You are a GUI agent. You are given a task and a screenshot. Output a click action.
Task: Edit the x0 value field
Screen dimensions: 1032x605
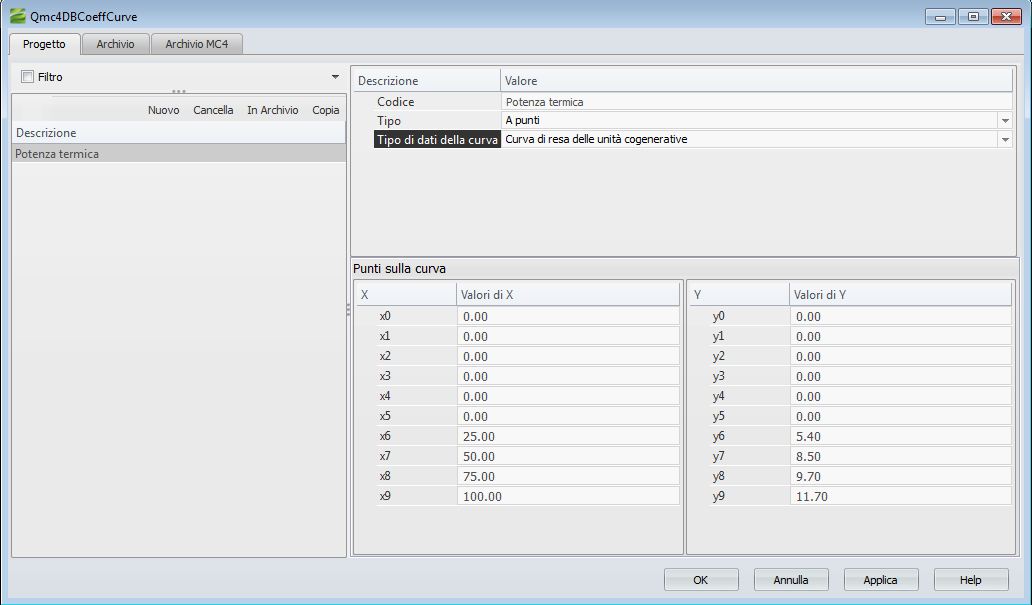coord(568,317)
